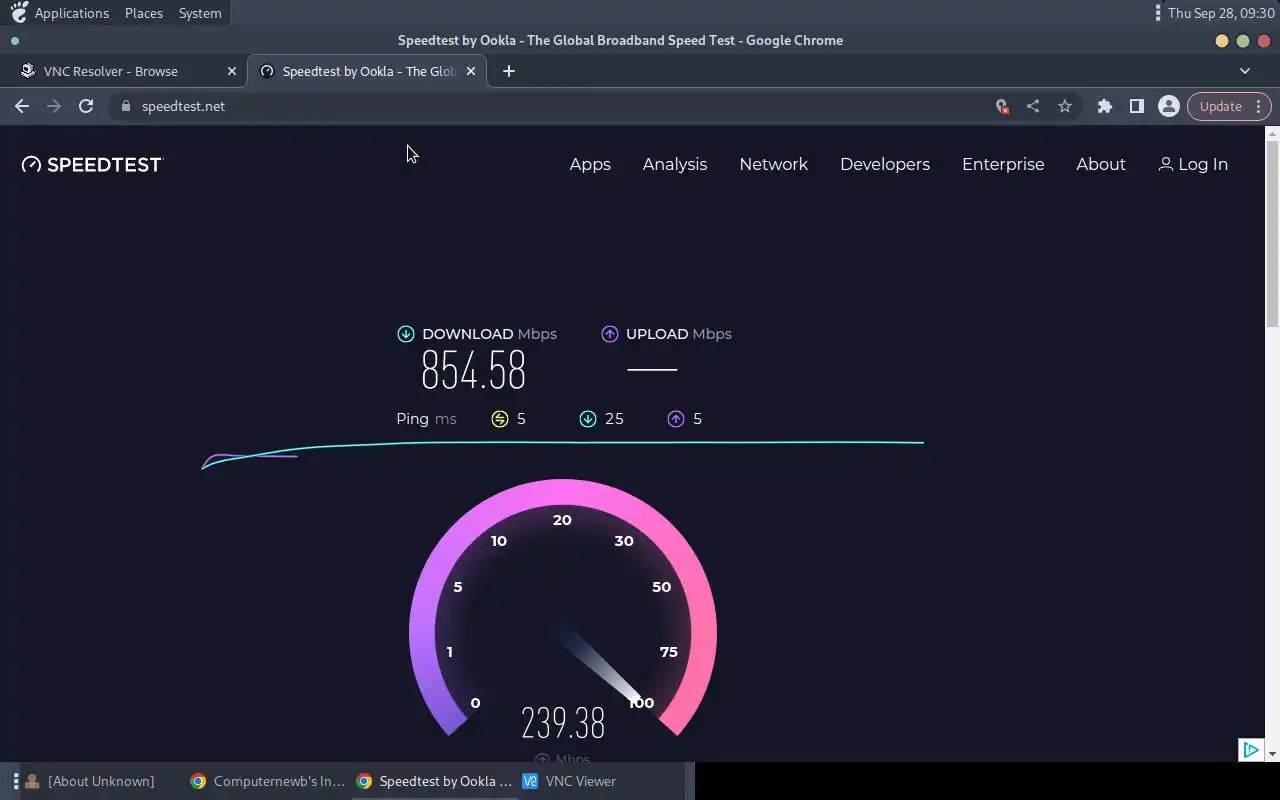1280x800 pixels.
Task: Click the Speedtest logo
Action: click(x=92, y=164)
